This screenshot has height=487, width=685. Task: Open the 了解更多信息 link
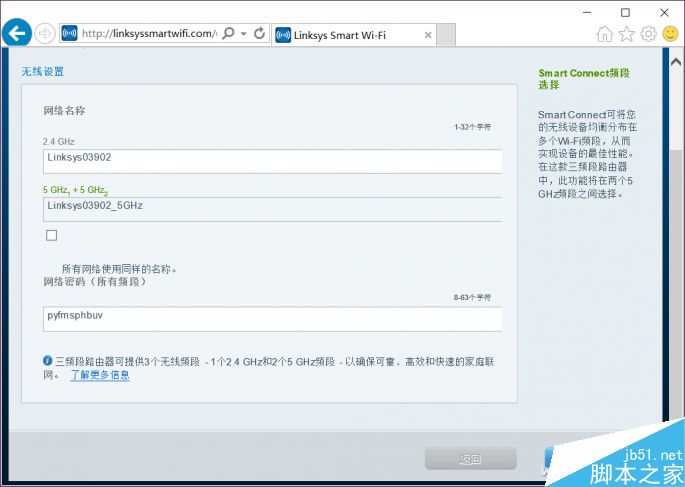(100, 375)
